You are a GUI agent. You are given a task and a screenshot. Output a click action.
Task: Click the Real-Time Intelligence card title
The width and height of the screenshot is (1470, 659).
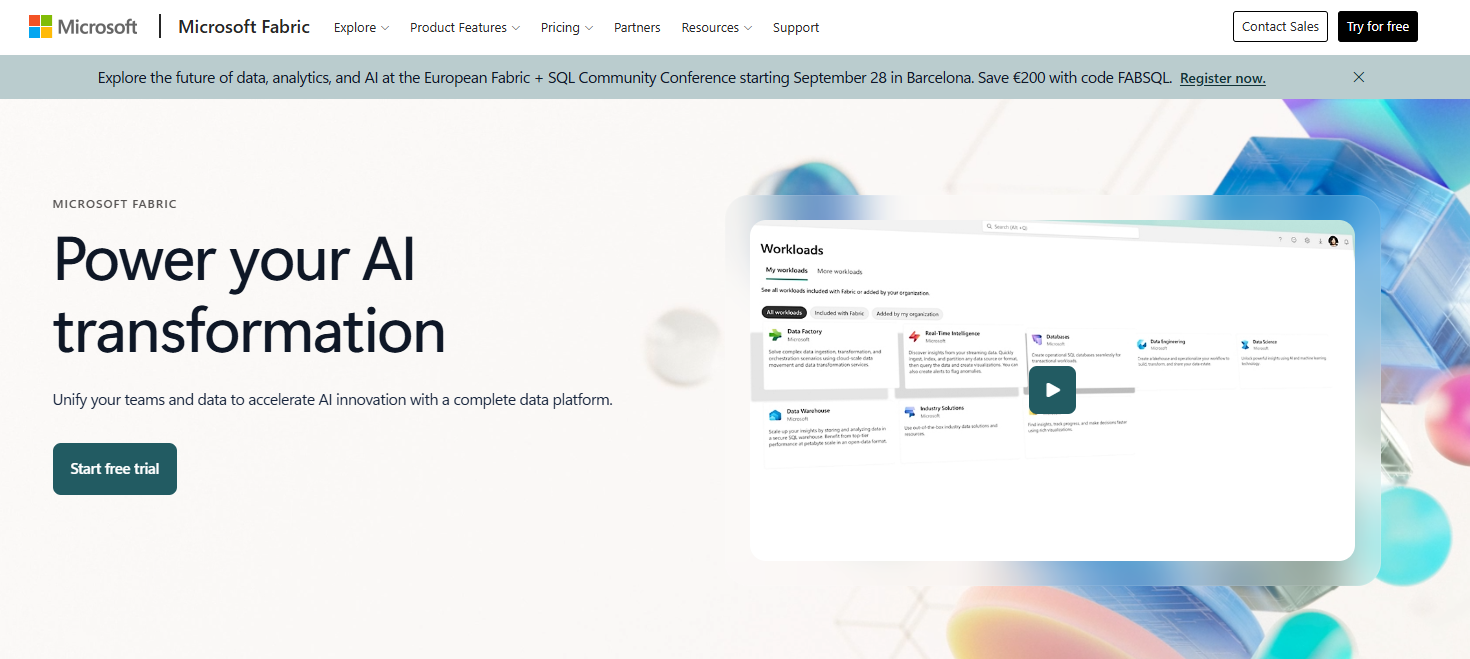coord(952,333)
